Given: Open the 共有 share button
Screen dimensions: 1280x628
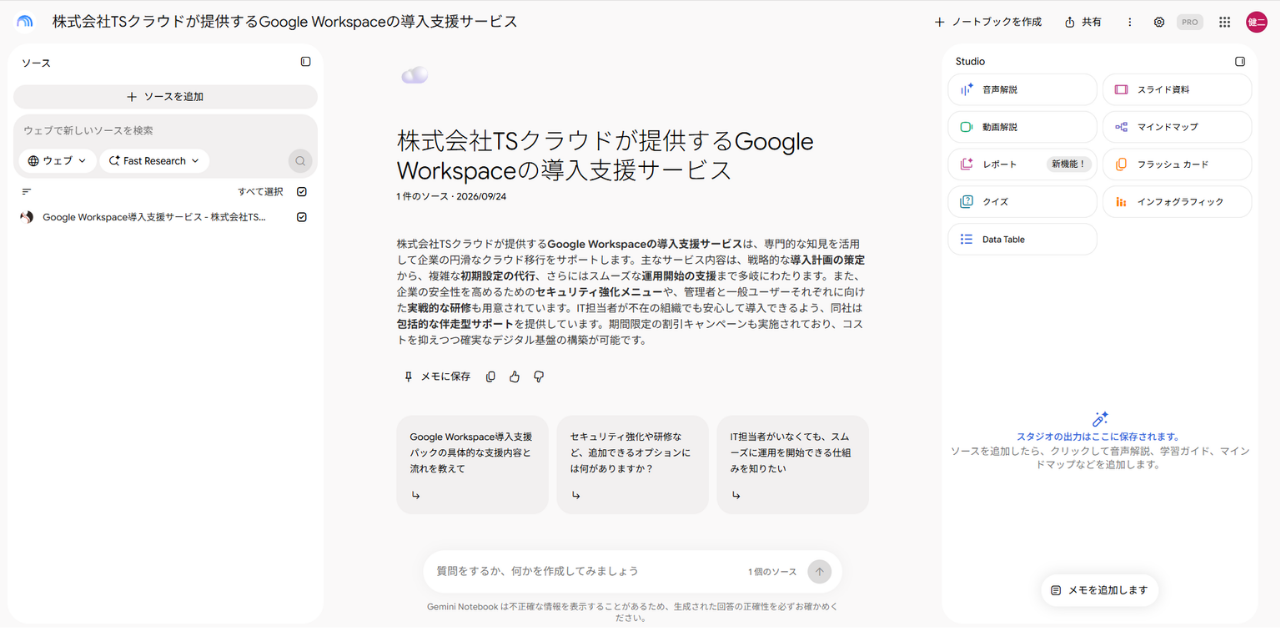Looking at the screenshot, I should (1083, 22).
